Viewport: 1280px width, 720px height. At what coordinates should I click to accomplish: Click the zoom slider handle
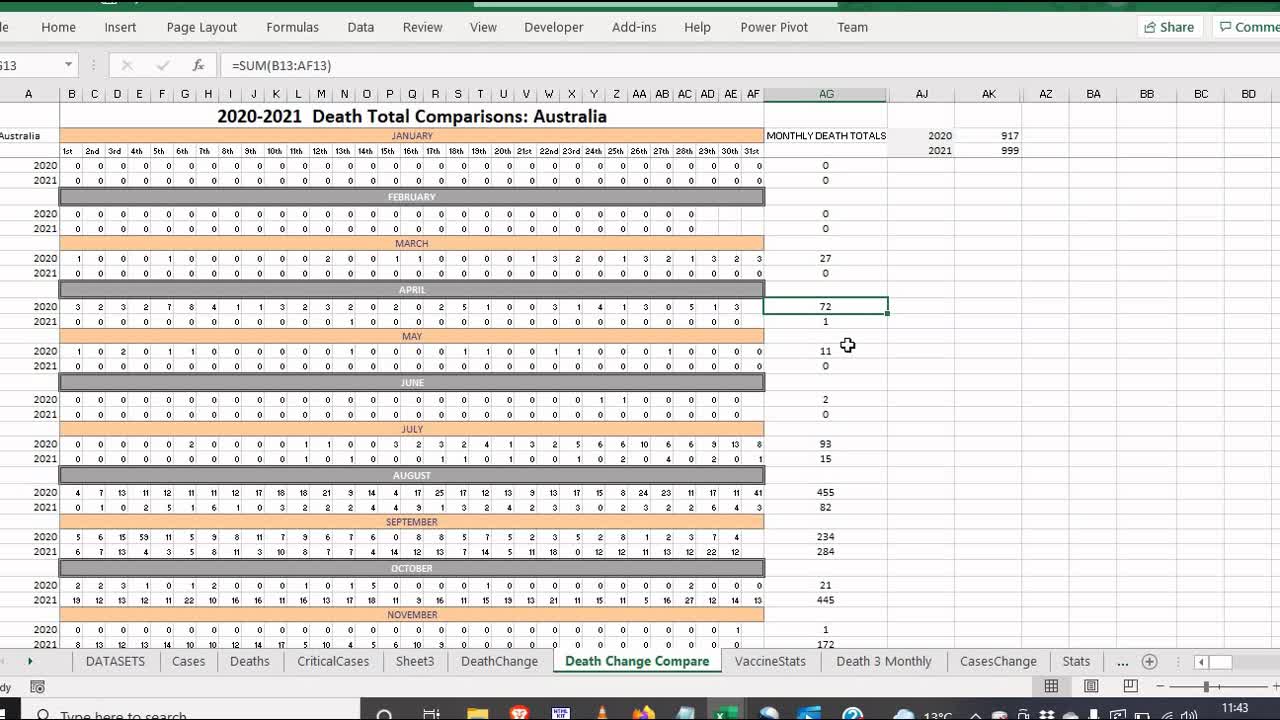pos(1206,686)
